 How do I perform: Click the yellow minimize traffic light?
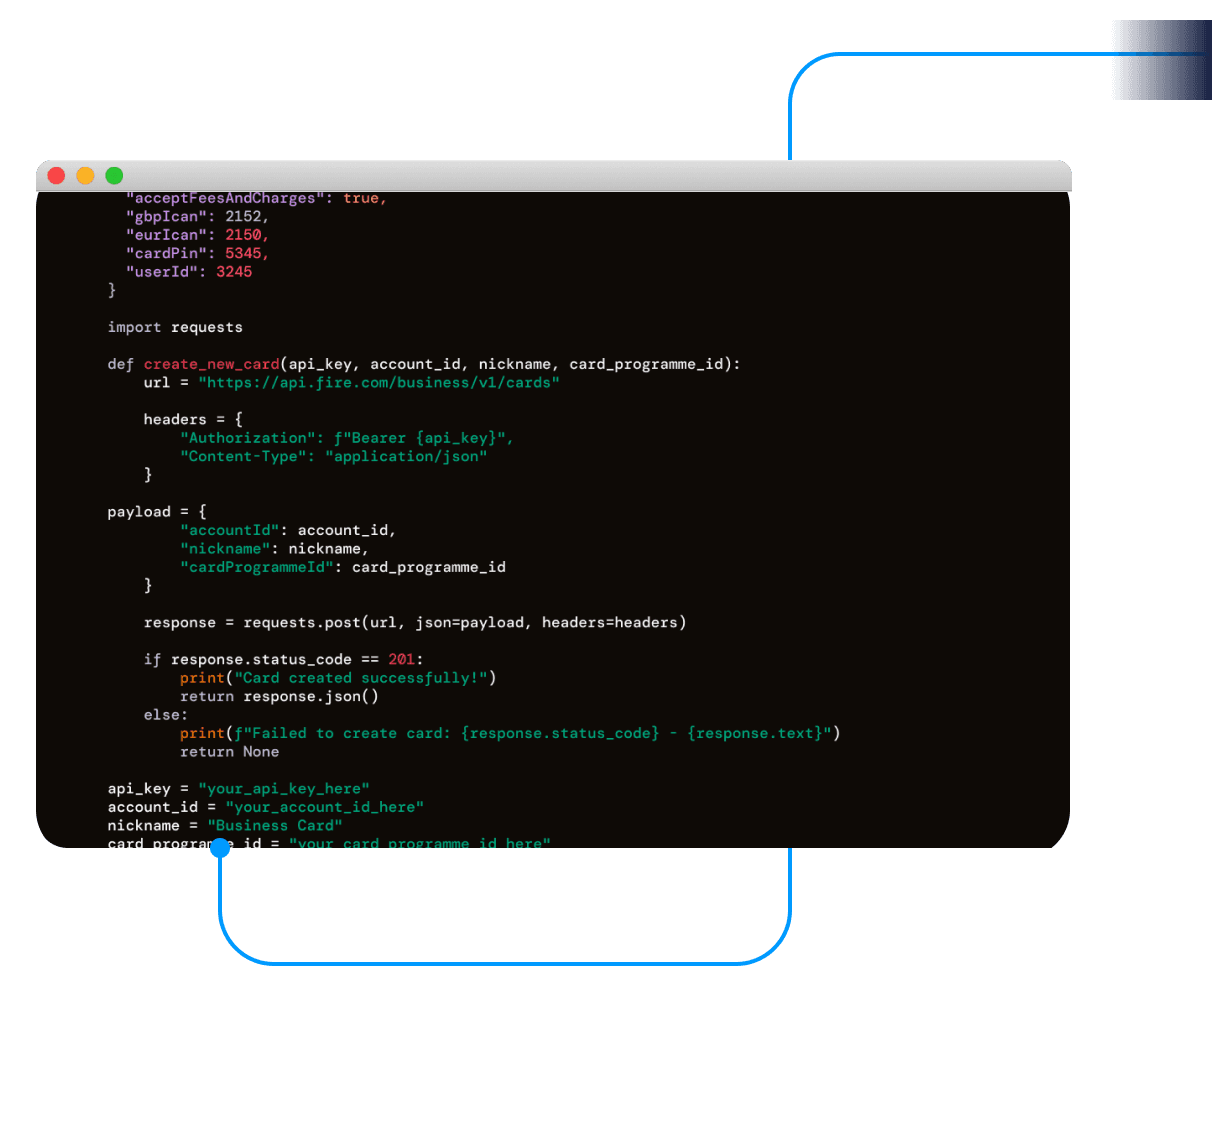85,175
